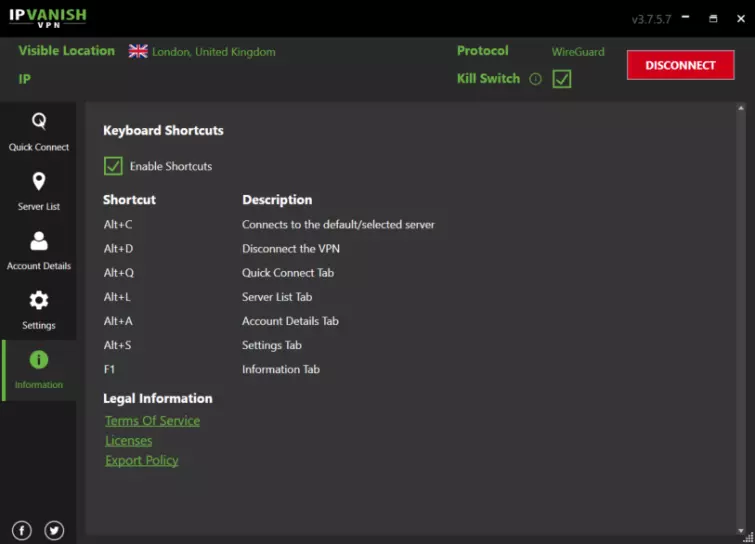
Task: Open the Settings gear icon
Action: pos(39,300)
